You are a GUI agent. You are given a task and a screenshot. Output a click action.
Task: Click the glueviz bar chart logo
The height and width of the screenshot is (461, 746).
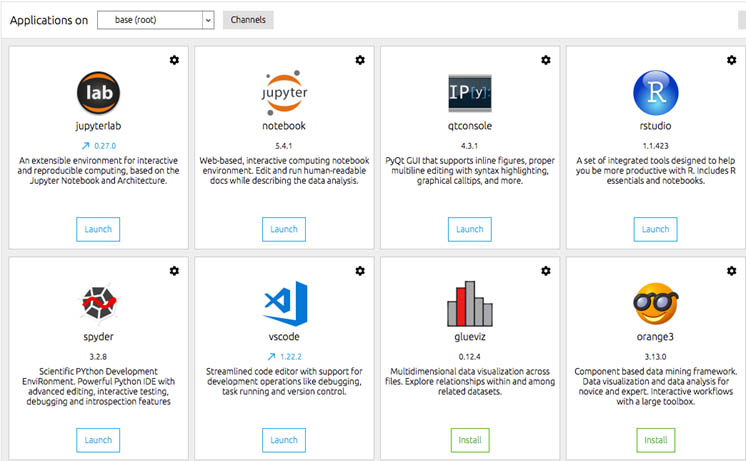470,304
